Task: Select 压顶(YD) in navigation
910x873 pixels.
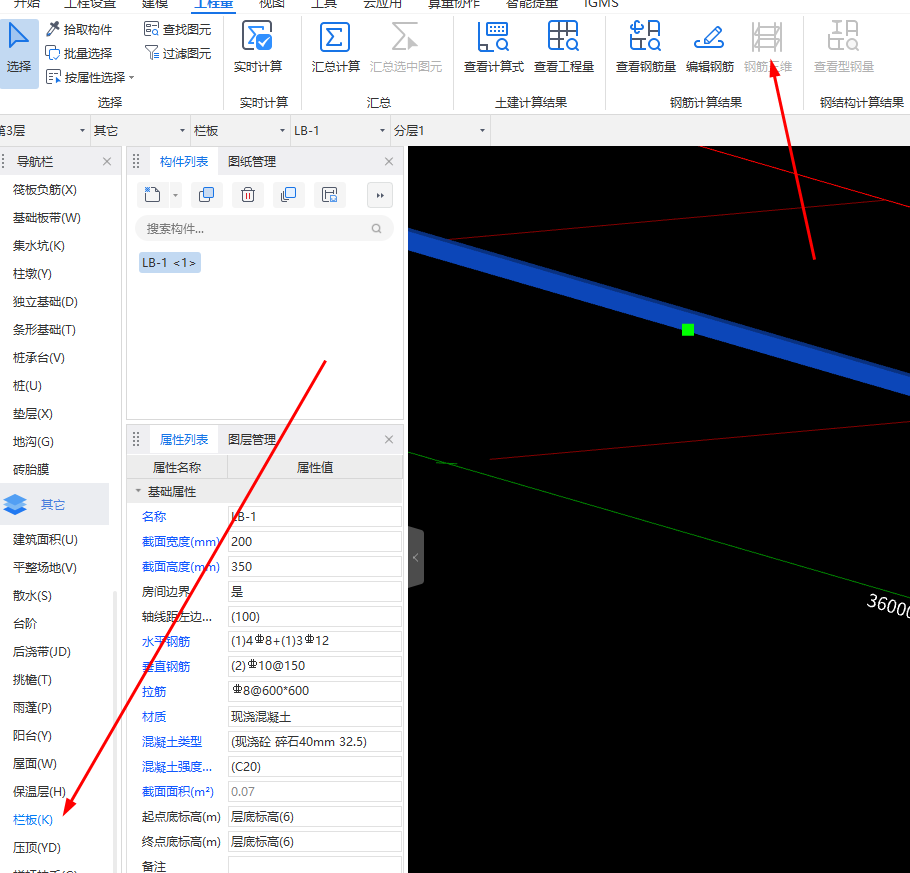Action: click(37, 847)
